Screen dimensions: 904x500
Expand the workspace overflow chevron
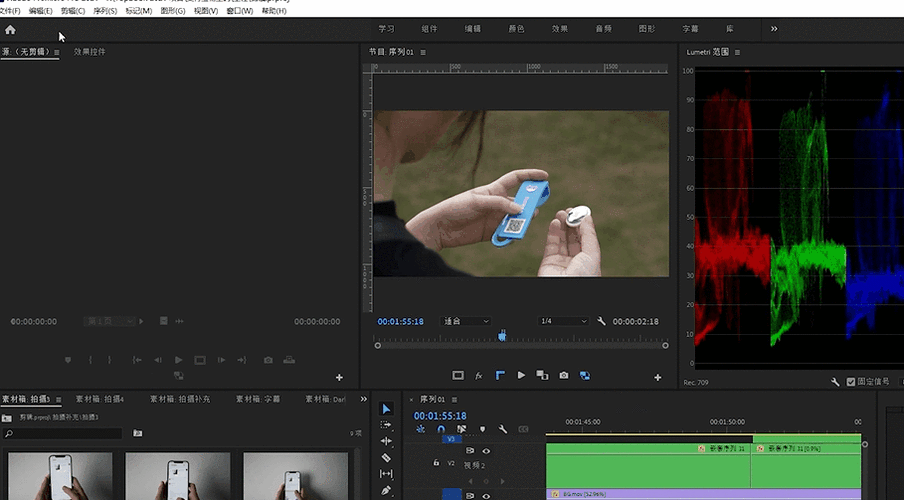(773, 29)
